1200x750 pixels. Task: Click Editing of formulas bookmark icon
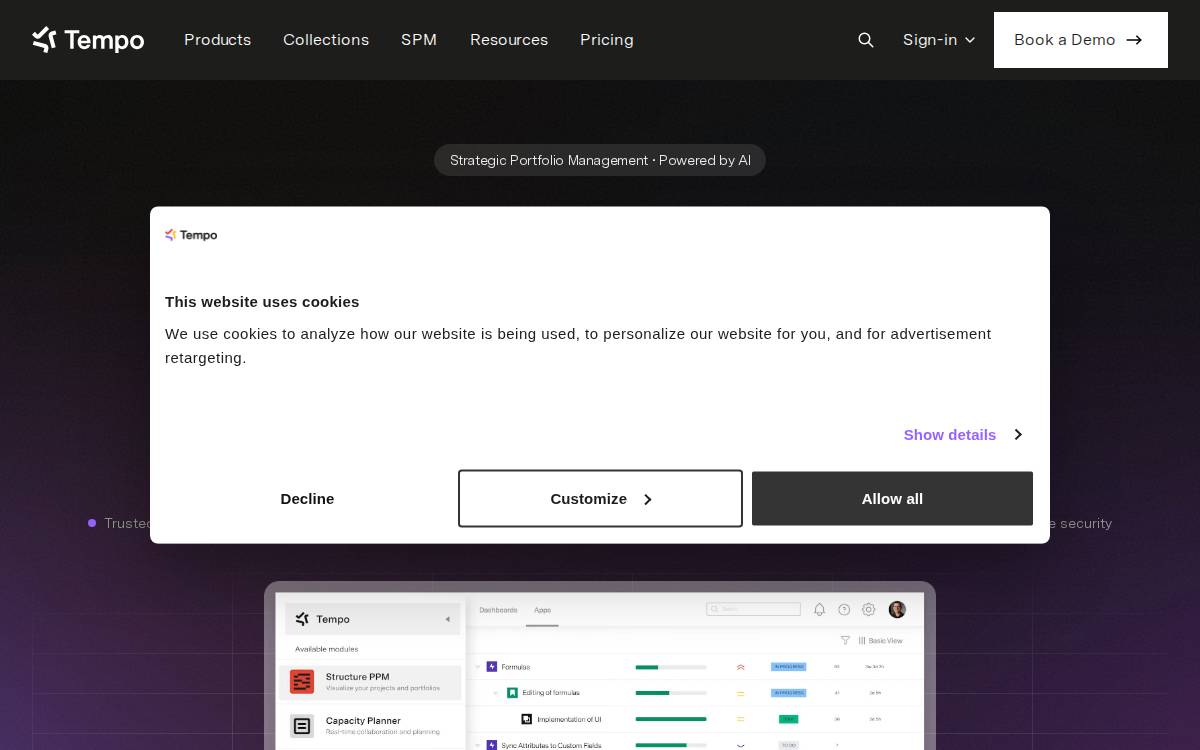512,692
